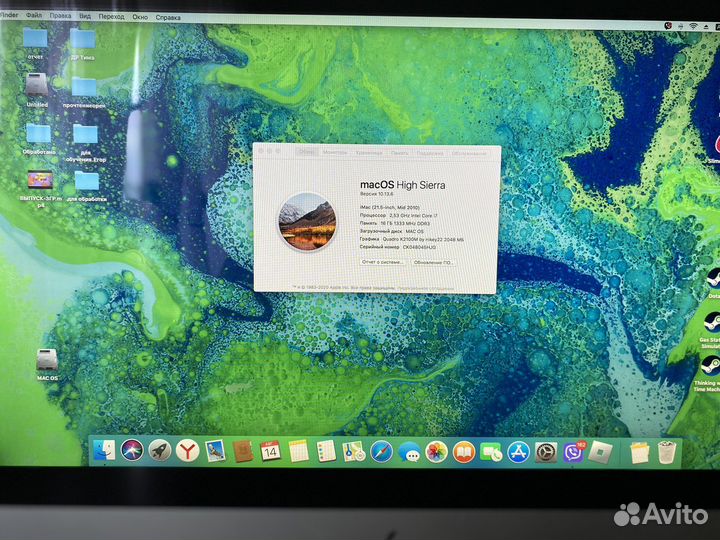This screenshot has width=720, height=540.
Task: Open the 'Вид' menu
Action: point(85,16)
